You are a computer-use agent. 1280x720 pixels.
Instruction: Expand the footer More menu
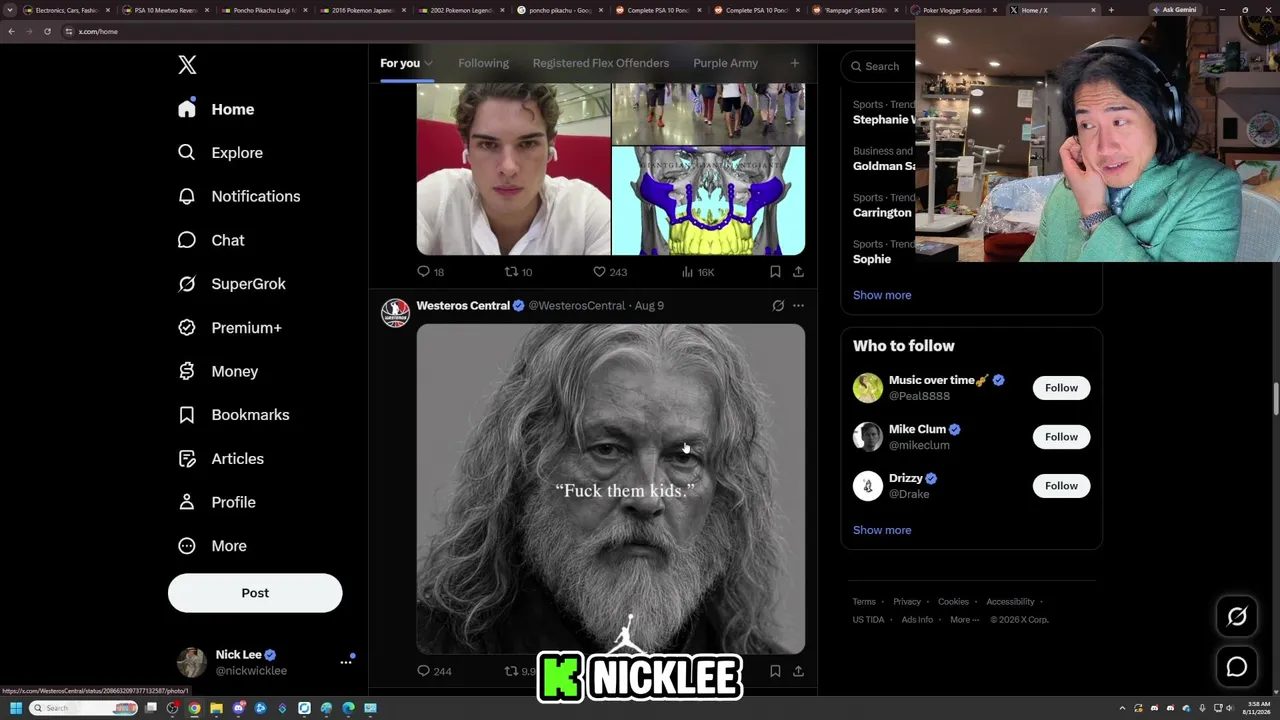[965, 620]
